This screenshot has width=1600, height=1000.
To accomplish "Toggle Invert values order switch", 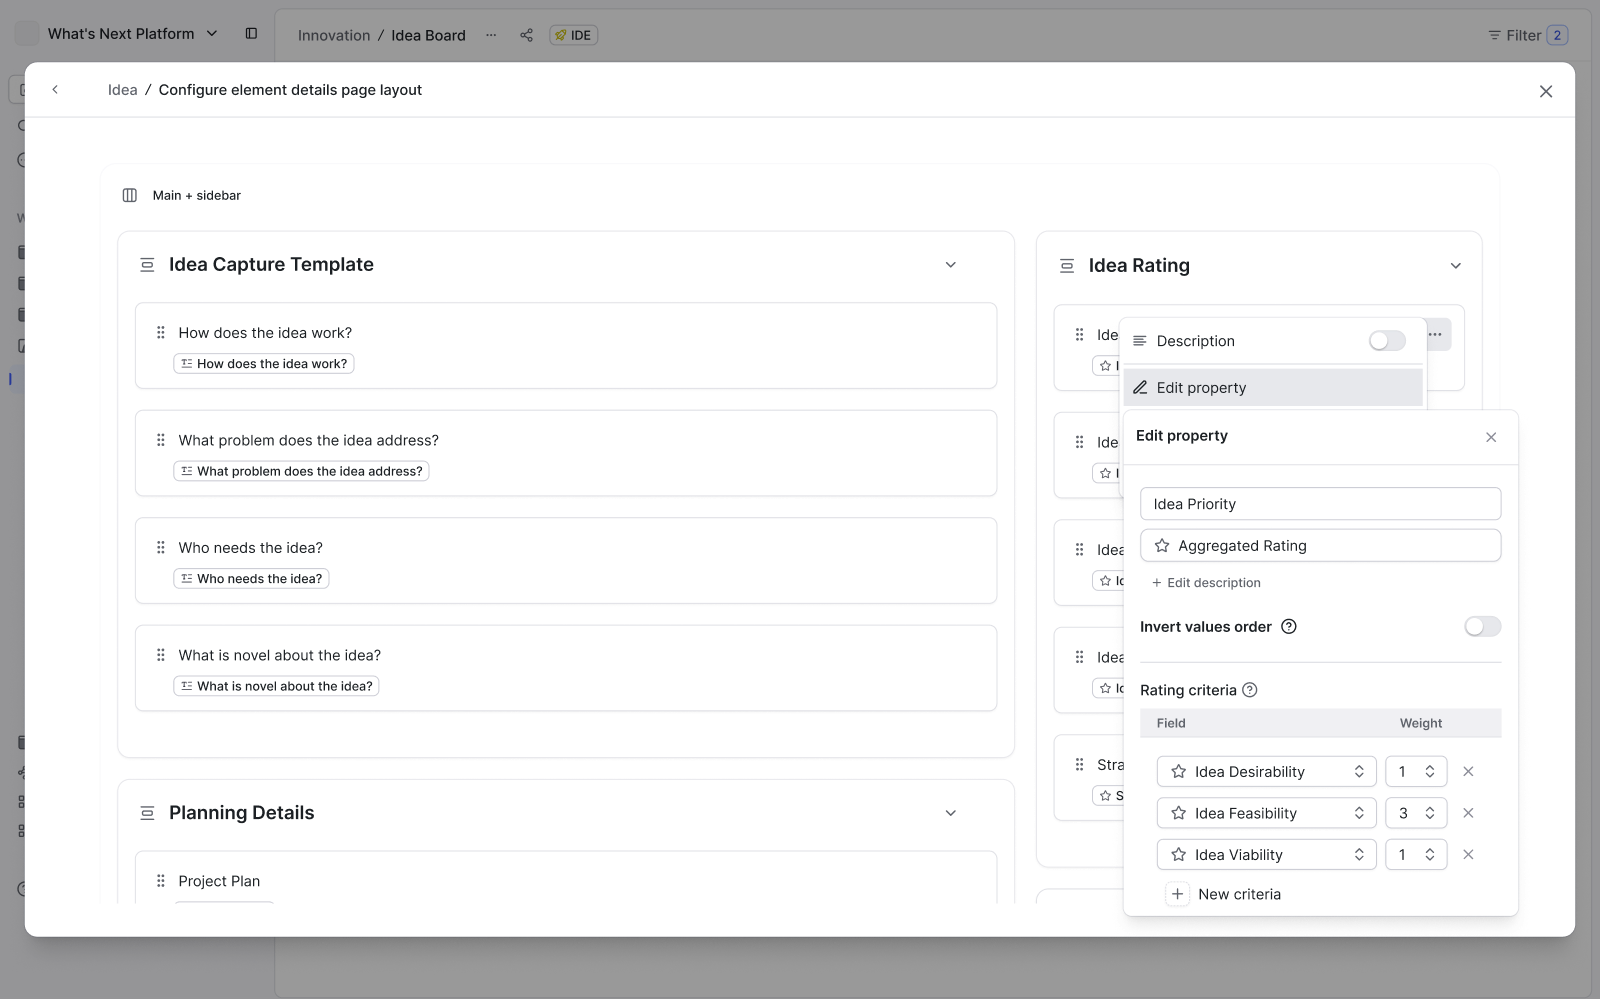I will point(1482,627).
